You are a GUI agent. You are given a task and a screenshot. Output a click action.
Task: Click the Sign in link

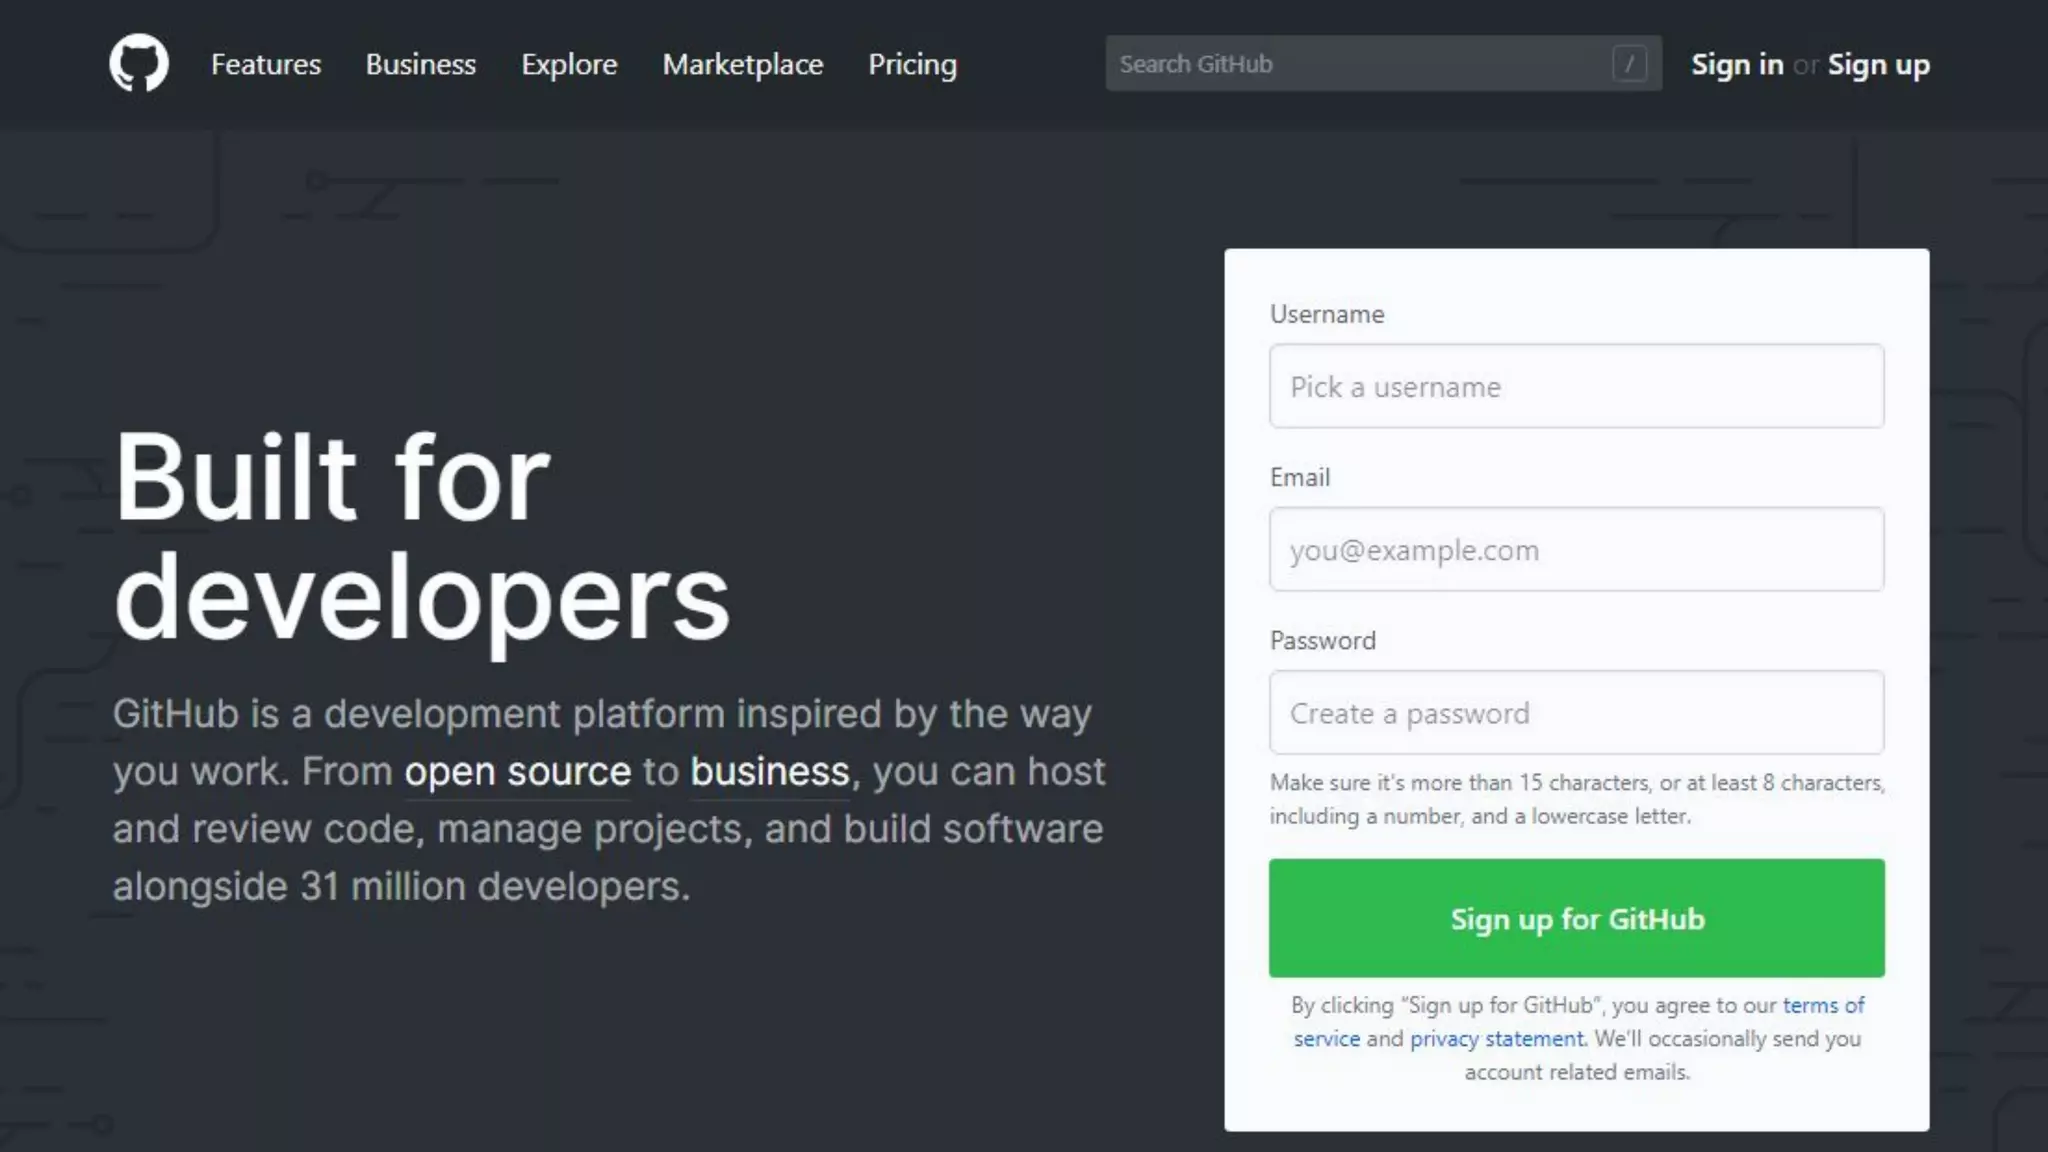[x=1737, y=64]
